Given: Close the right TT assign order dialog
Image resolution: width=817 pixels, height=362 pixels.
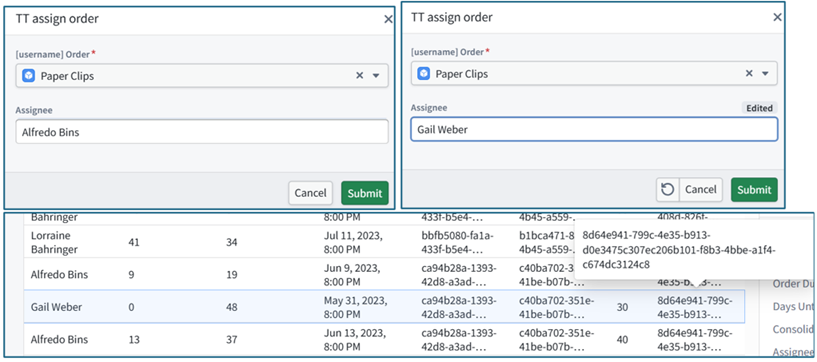Looking at the screenshot, I should click(x=777, y=17).
